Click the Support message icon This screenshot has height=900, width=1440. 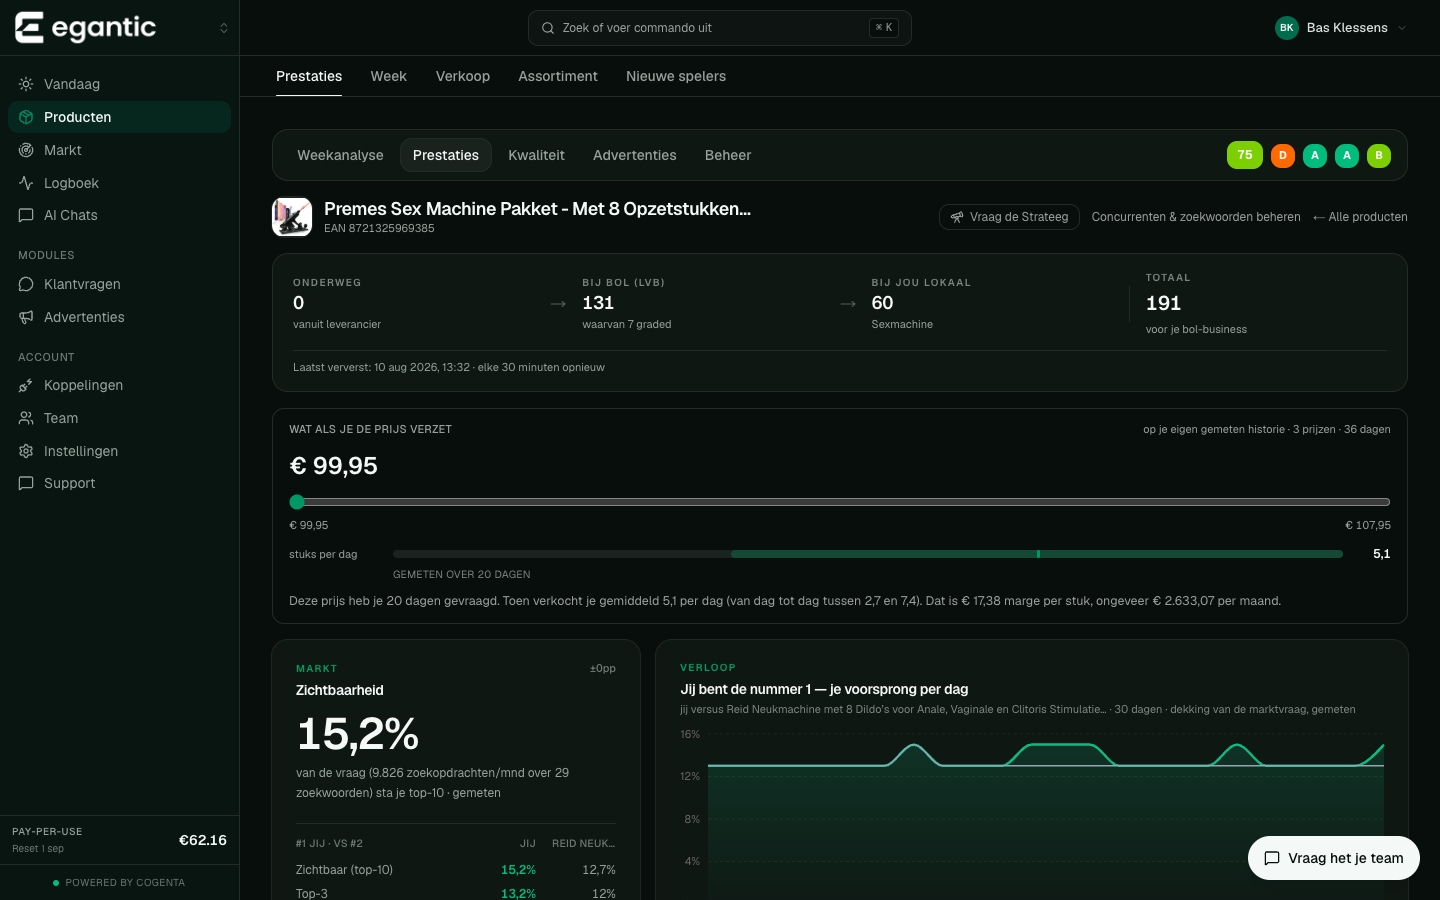(x=26, y=483)
